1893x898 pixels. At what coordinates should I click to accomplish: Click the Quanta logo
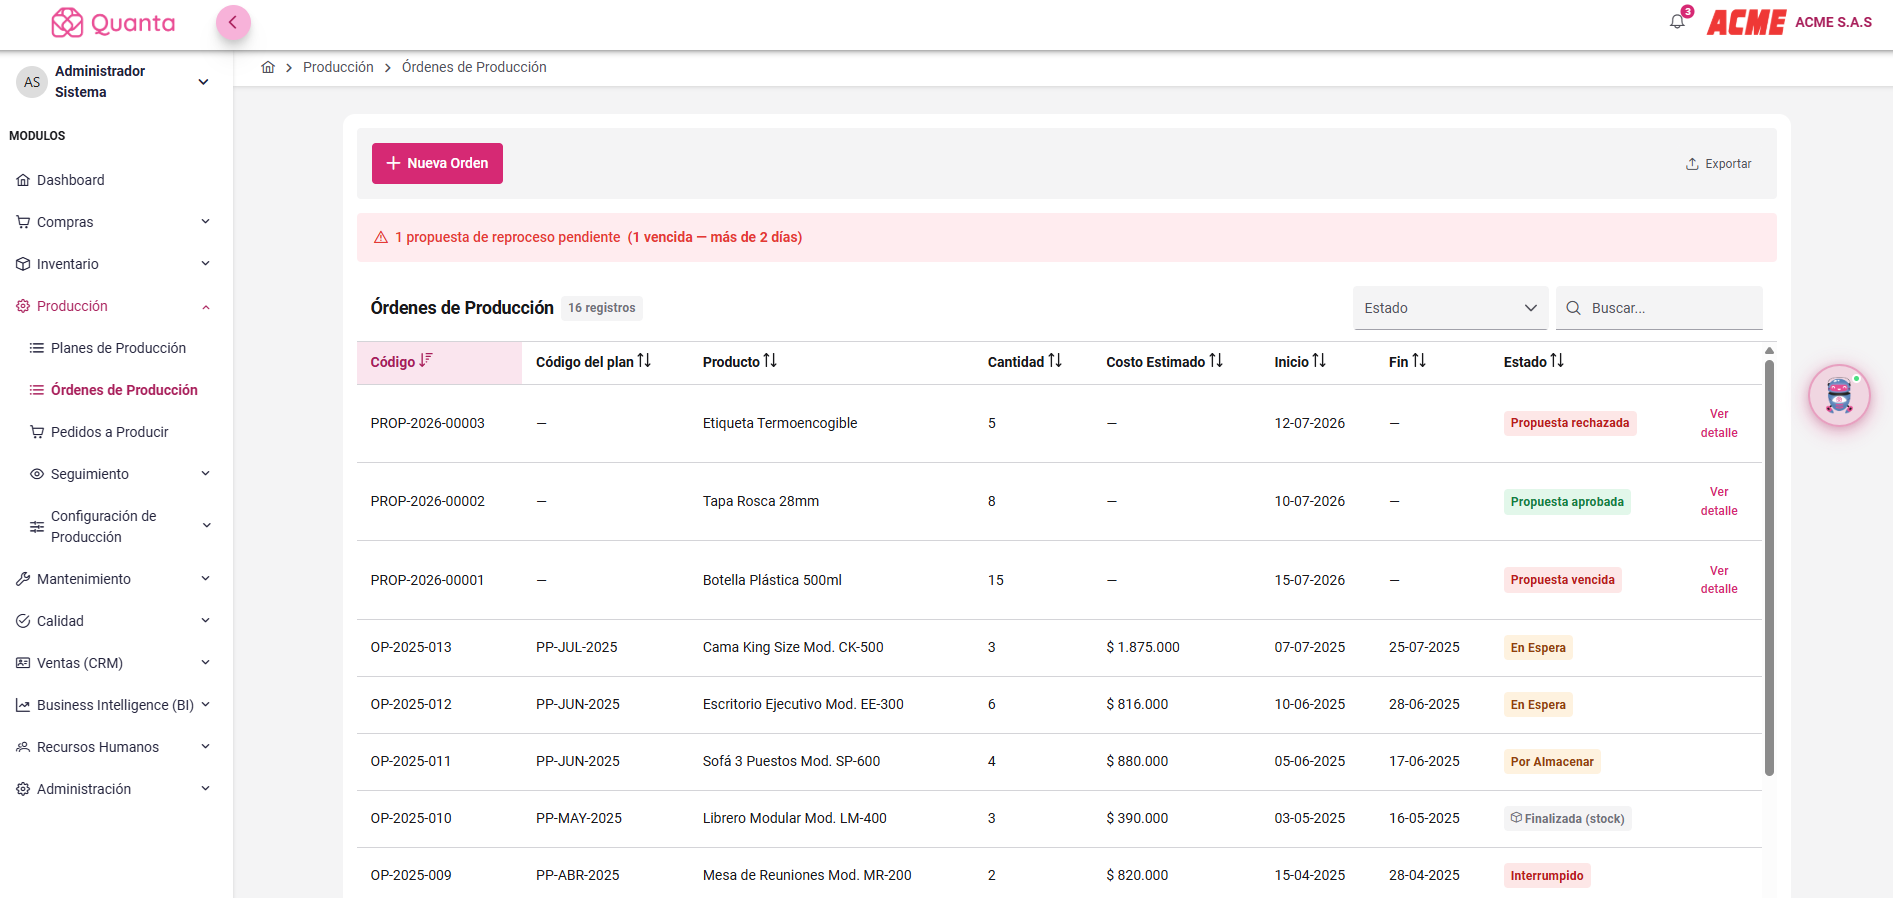pyautogui.click(x=113, y=23)
